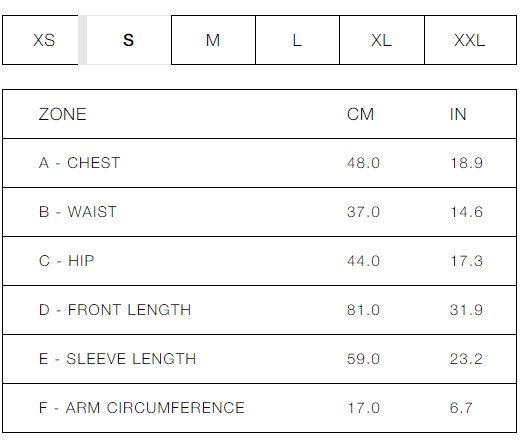Select the B - WAIST row label
Image resolution: width=529 pixels, height=448 pixels.
pos(78,212)
